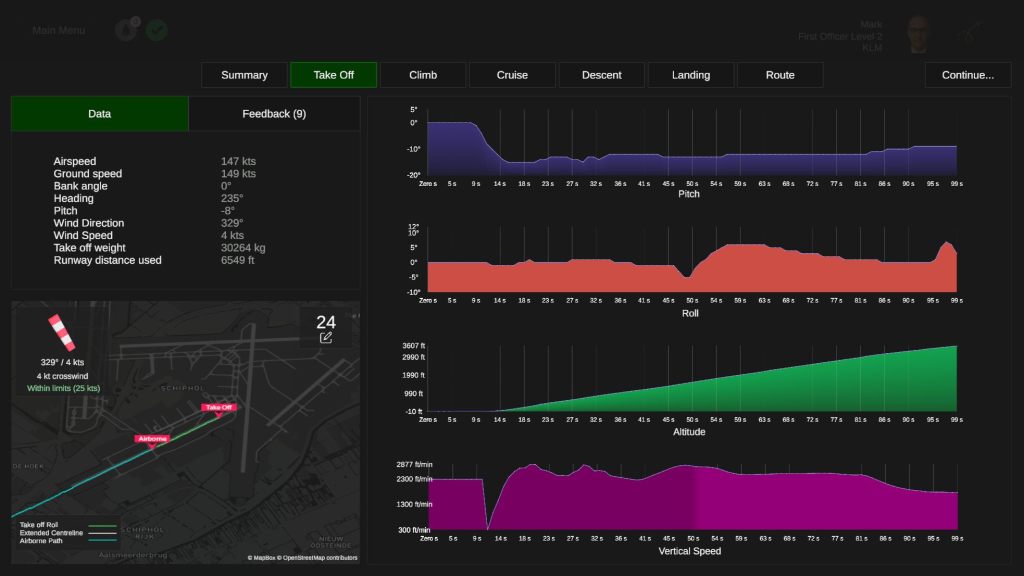Click the airplane icon in the top-right corner

pos(967,34)
